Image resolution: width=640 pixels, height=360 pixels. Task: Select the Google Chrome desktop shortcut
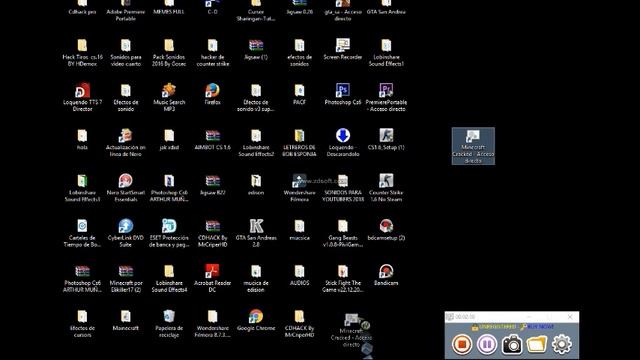[256, 320]
